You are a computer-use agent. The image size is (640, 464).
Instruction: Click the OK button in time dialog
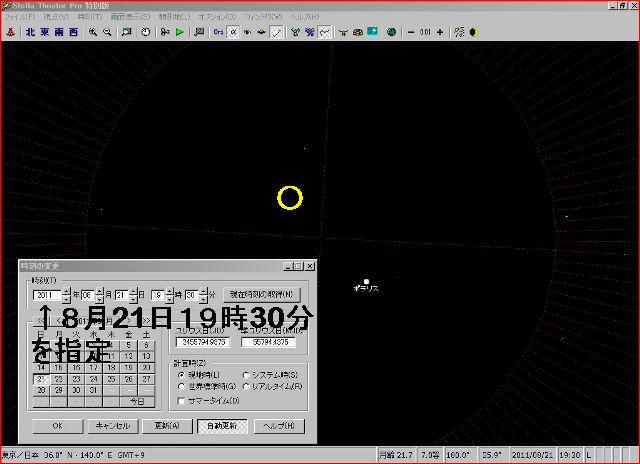57,425
